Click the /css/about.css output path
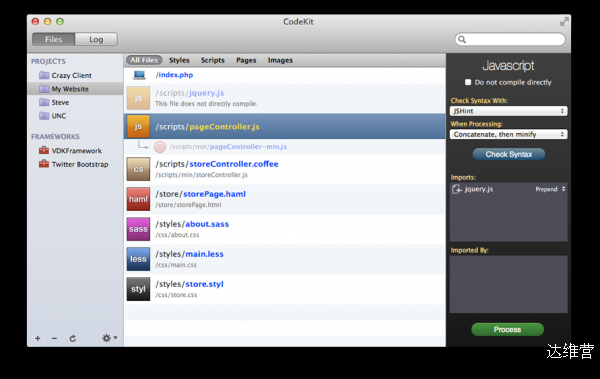 177,235
